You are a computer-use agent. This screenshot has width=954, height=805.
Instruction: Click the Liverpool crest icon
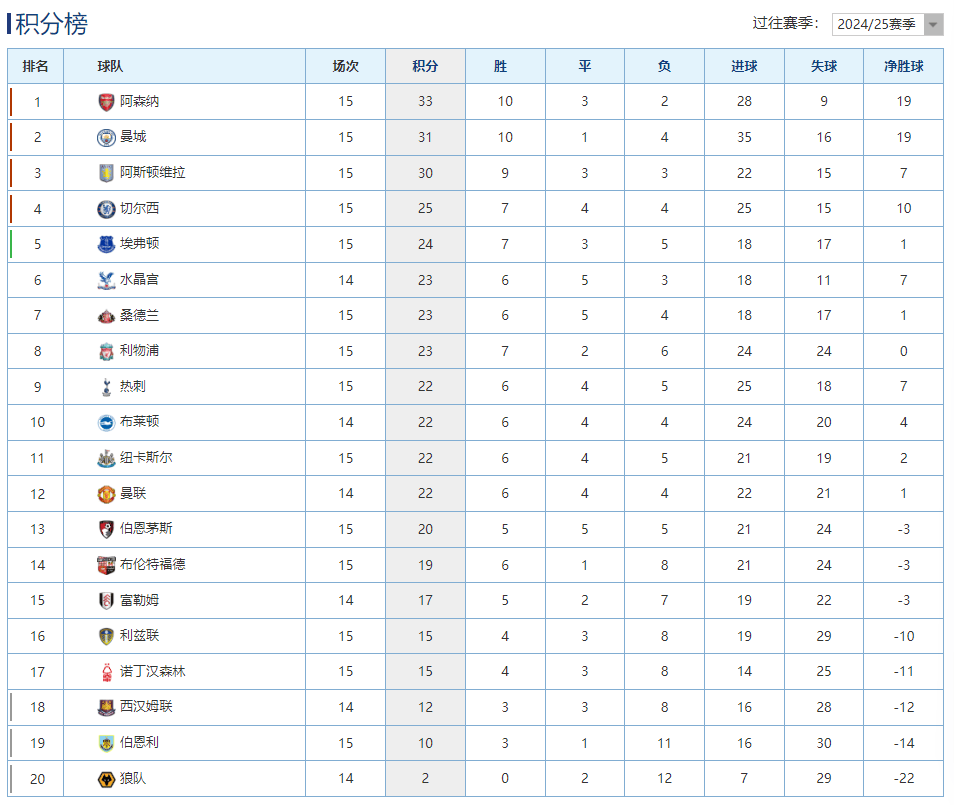click(x=106, y=351)
